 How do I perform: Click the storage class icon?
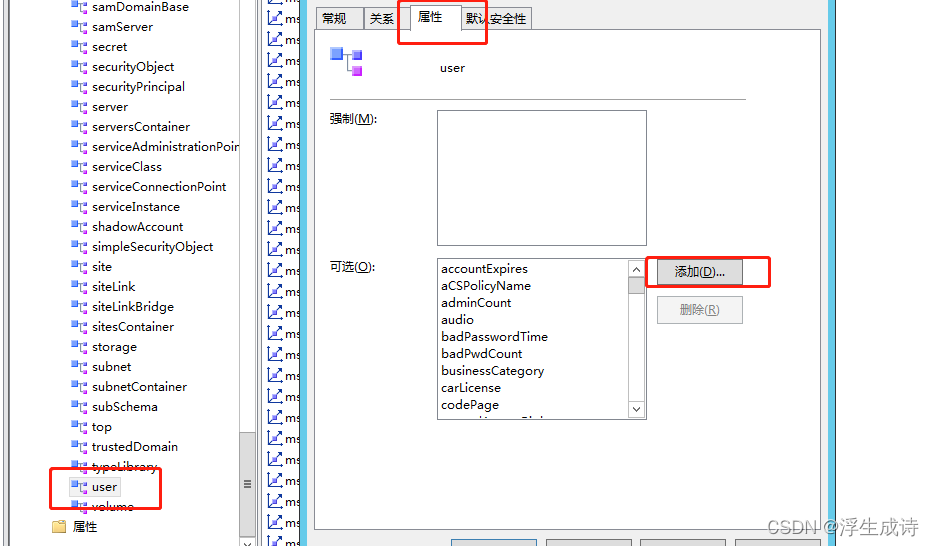[x=79, y=346]
